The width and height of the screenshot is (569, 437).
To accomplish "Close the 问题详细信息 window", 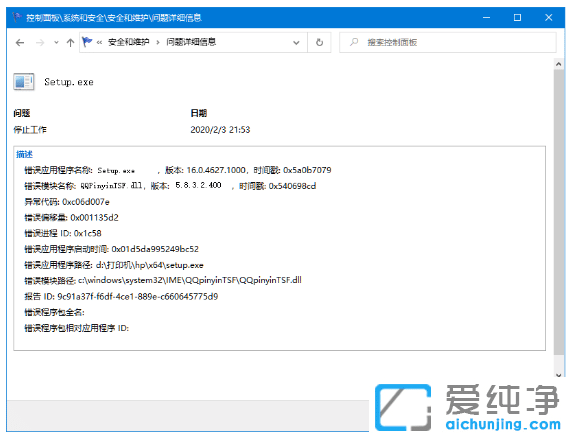I will 549,17.
